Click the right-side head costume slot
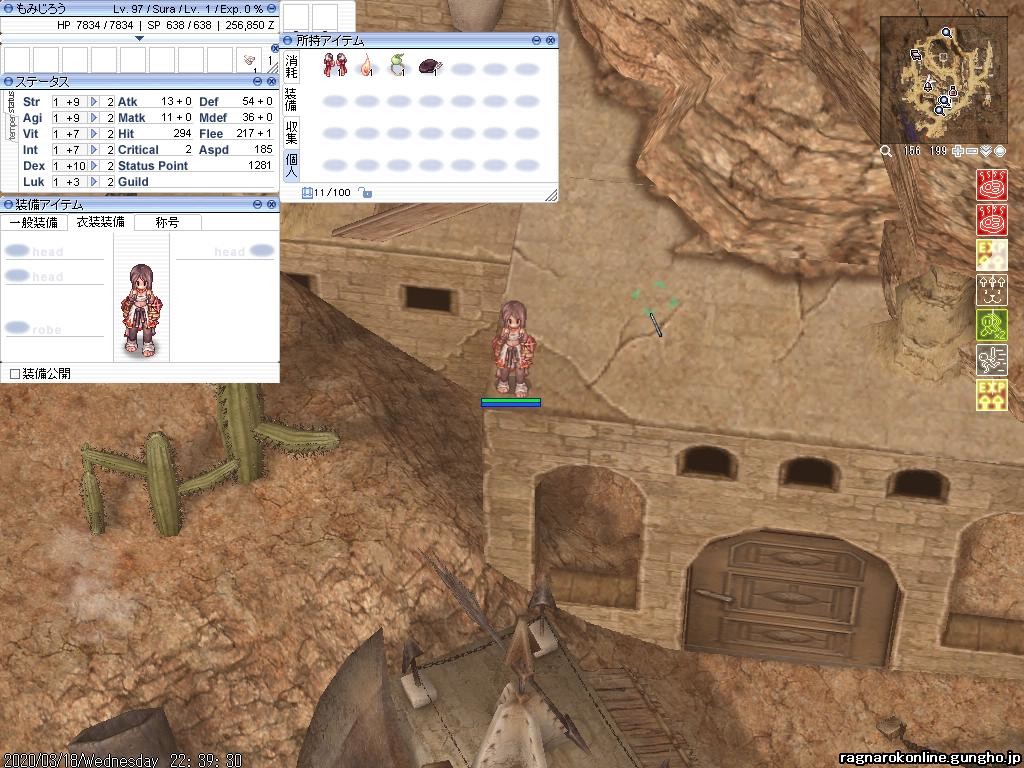 pyautogui.click(x=225, y=251)
